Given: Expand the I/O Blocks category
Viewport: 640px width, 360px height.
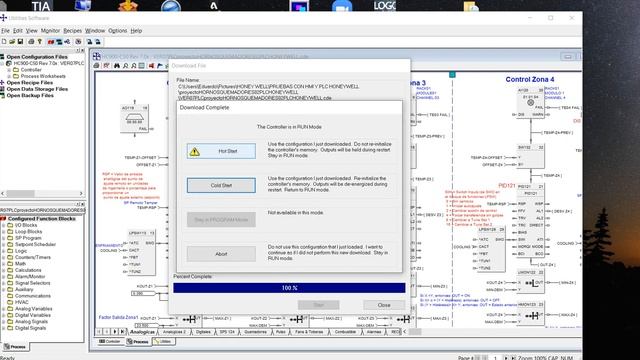Looking at the screenshot, I should (x=4, y=225).
